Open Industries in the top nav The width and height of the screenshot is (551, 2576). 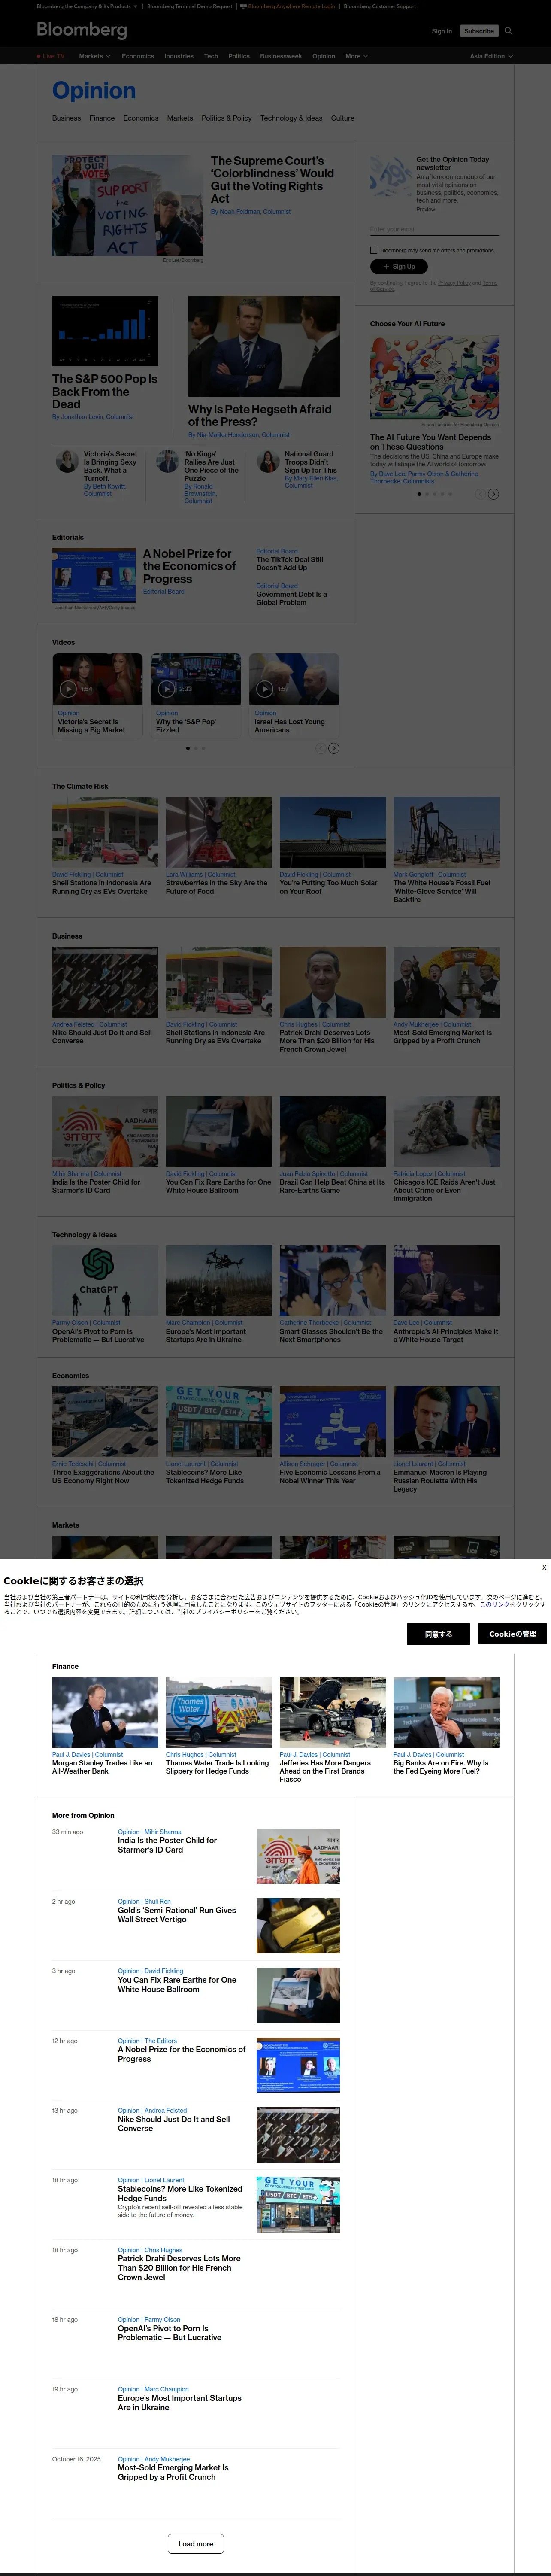(x=179, y=56)
